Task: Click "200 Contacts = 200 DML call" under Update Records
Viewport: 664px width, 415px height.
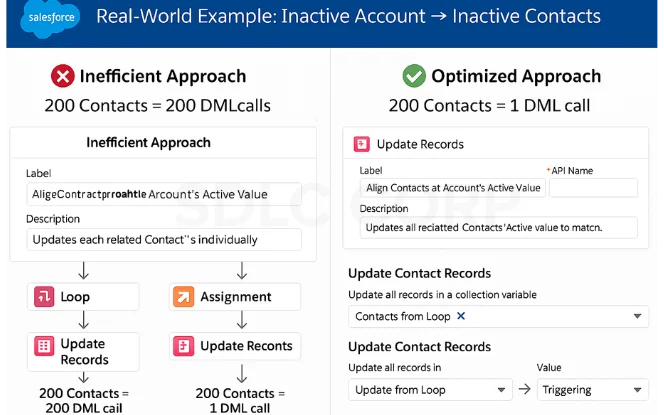Action: click(x=84, y=401)
